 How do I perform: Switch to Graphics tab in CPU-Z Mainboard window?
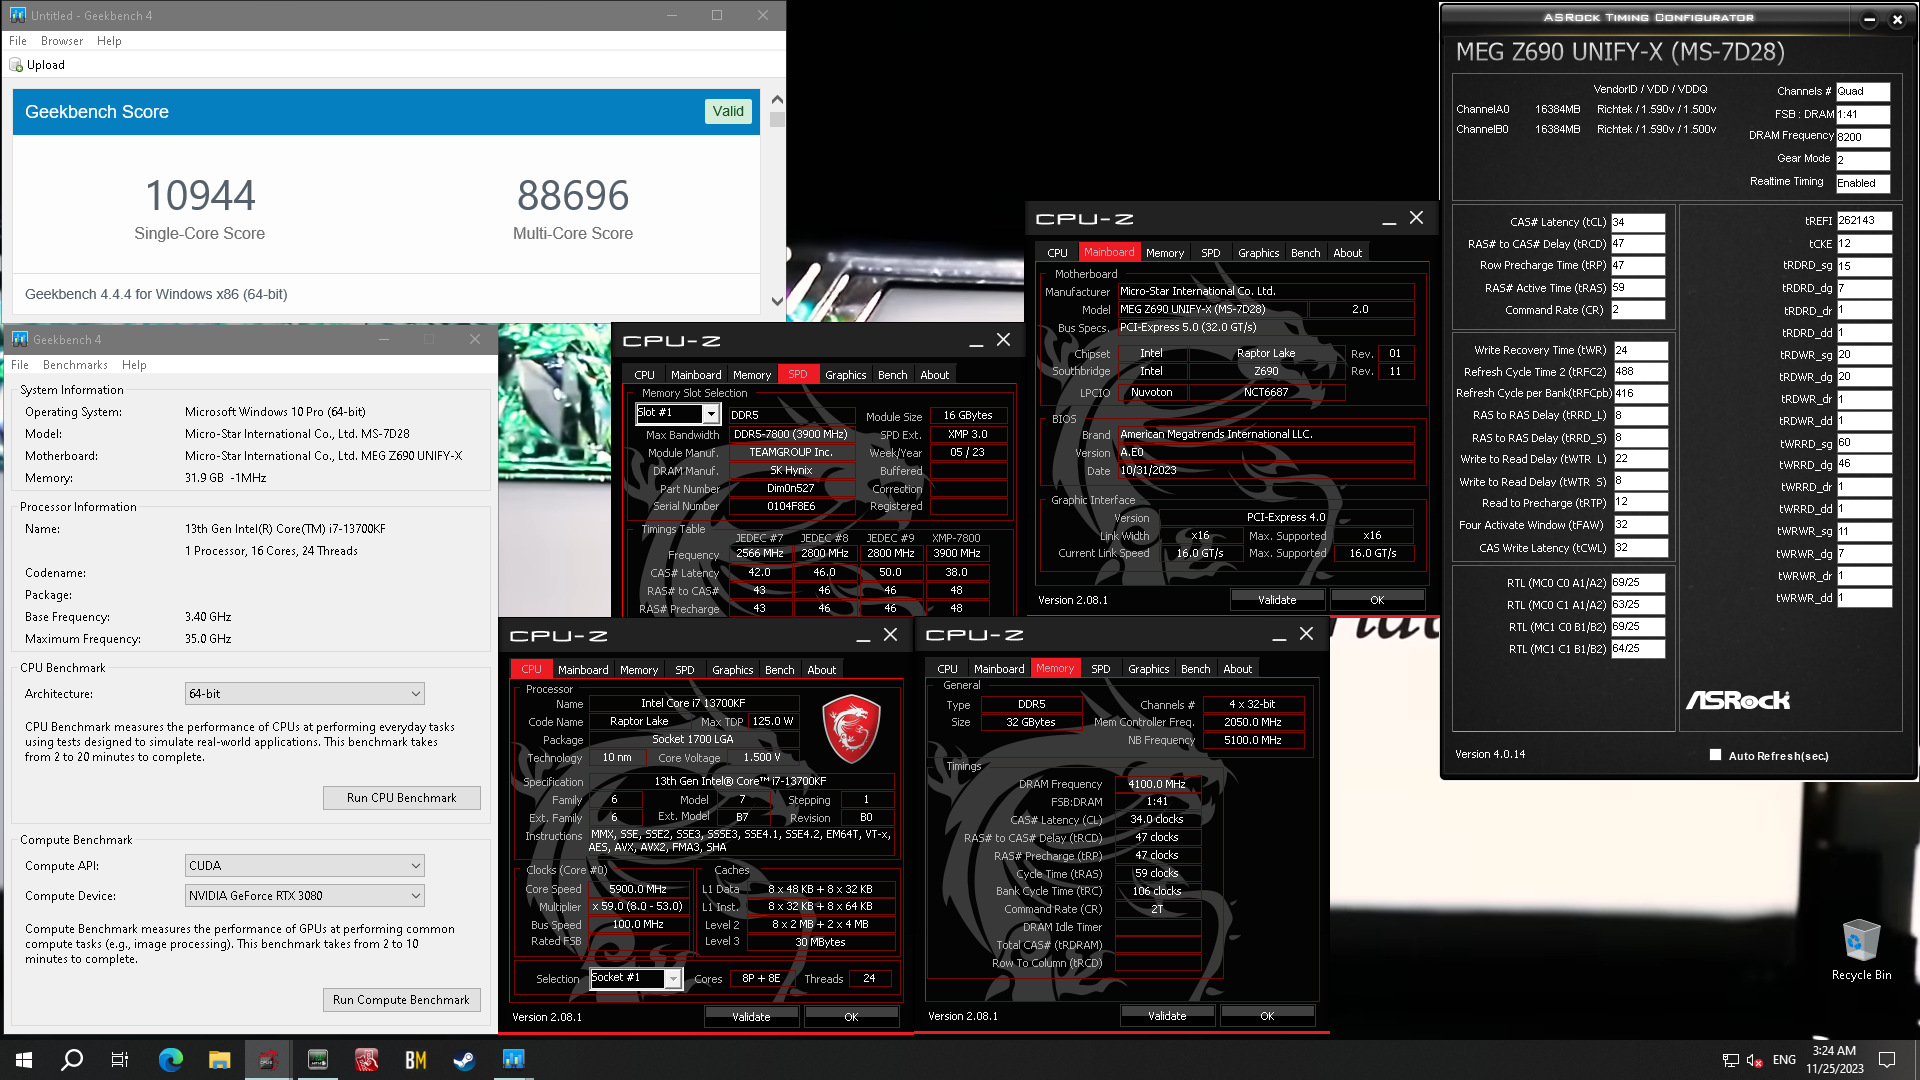coord(1258,253)
